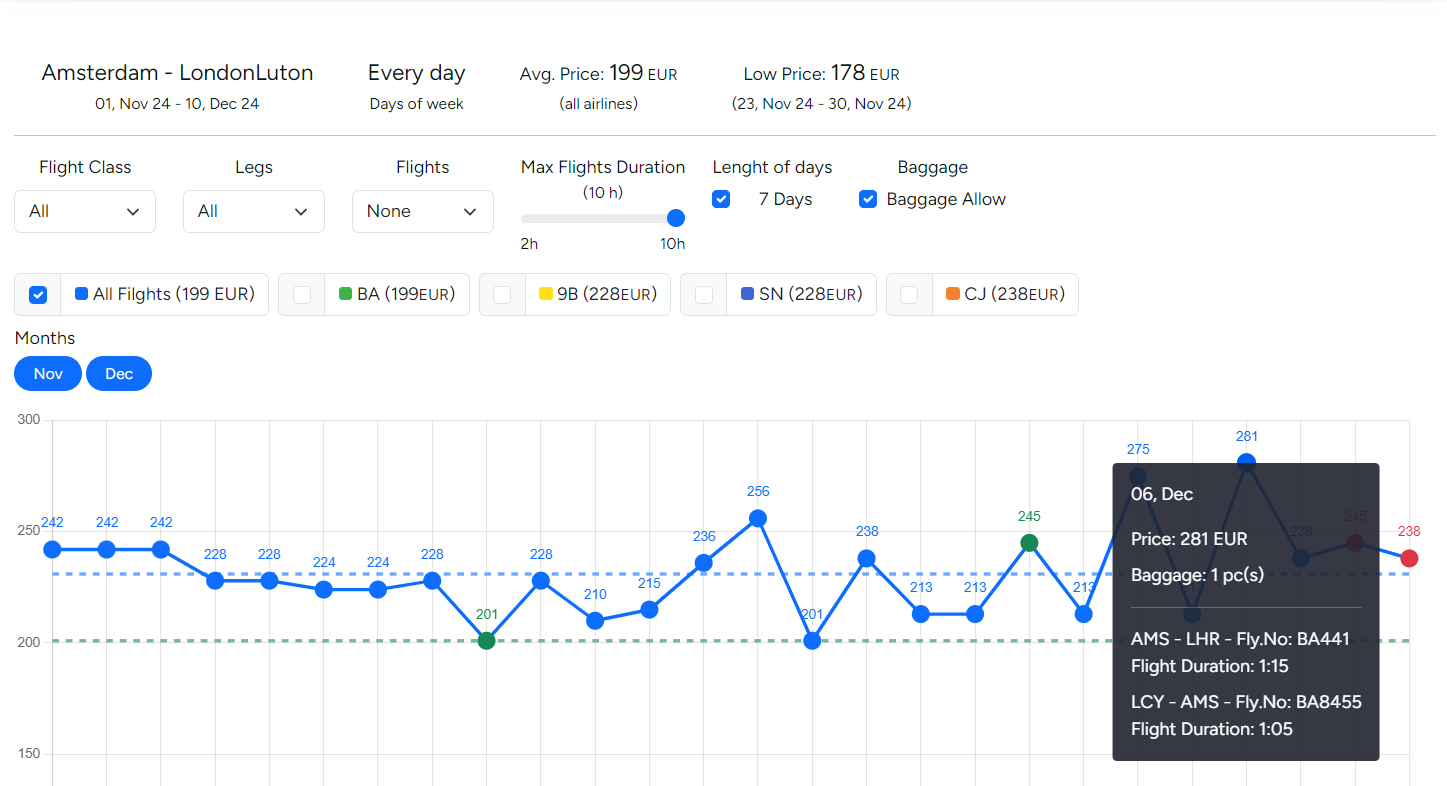This screenshot has height=786, width=1447.
Task: Click the red 238 final data point
Action: coord(1409,558)
